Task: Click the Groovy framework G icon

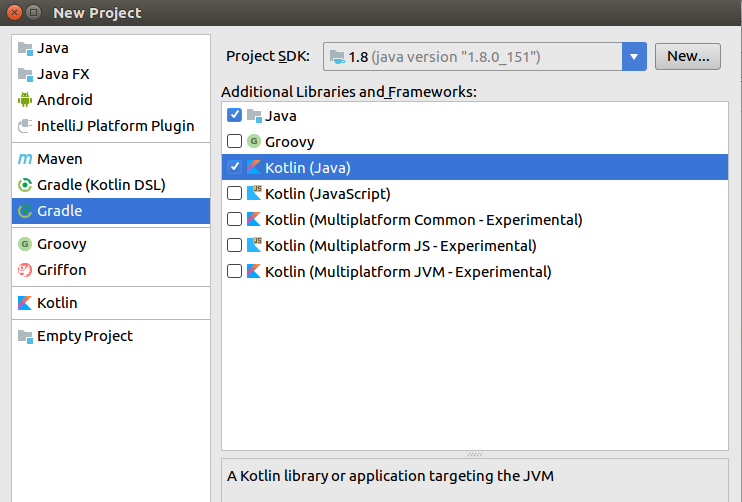Action: (254, 141)
